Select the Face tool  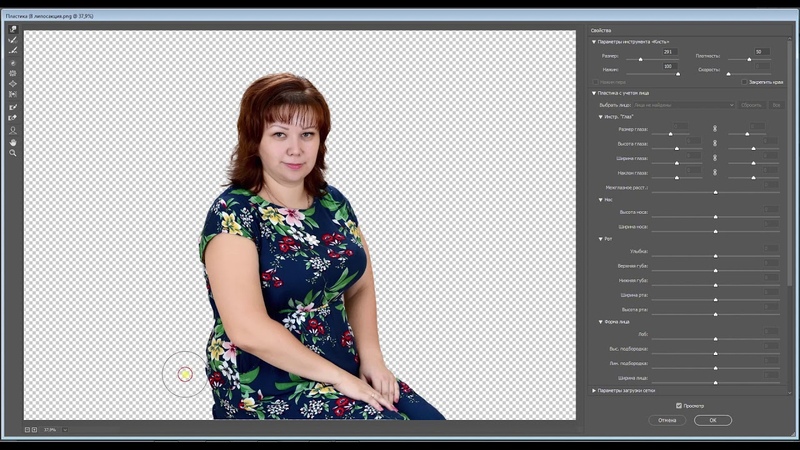(13, 131)
